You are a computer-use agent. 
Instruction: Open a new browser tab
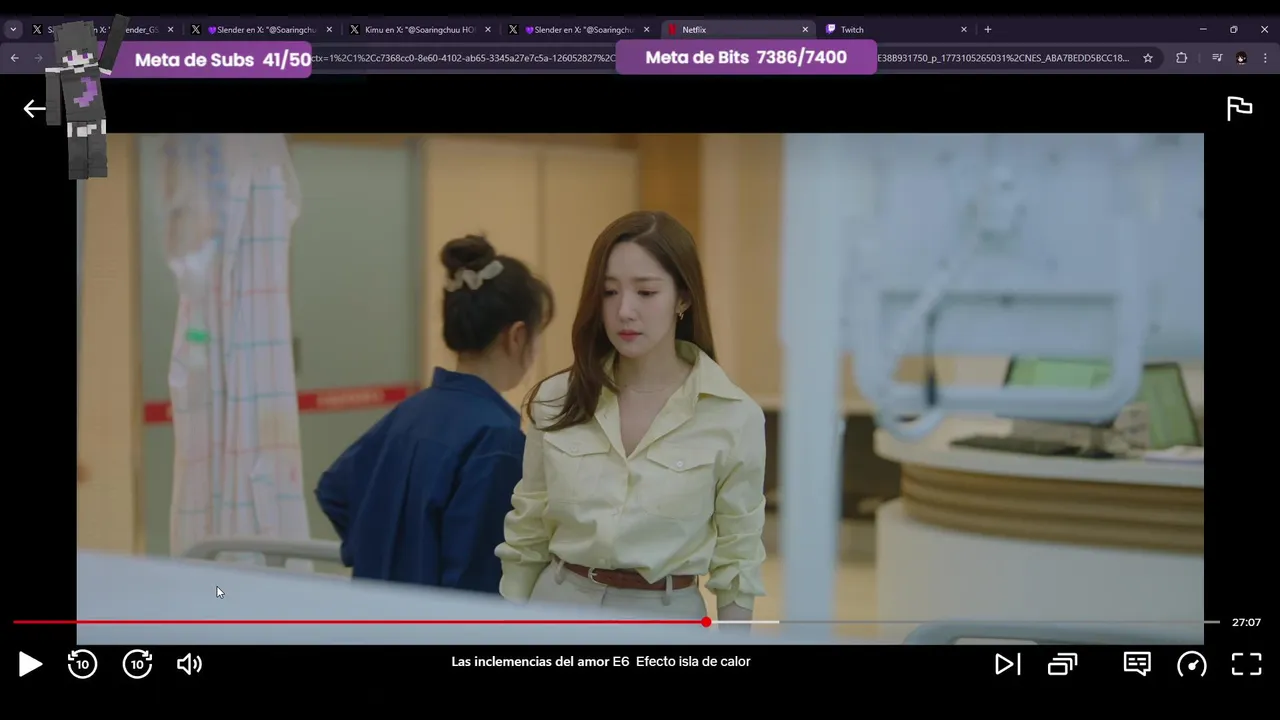[x=988, y=30]
